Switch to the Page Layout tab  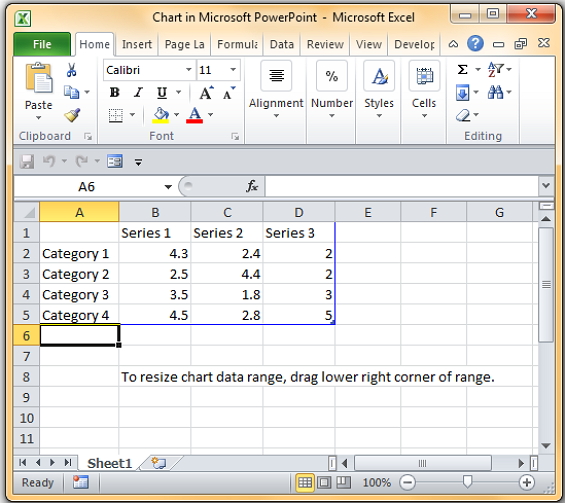pos(184,44)
